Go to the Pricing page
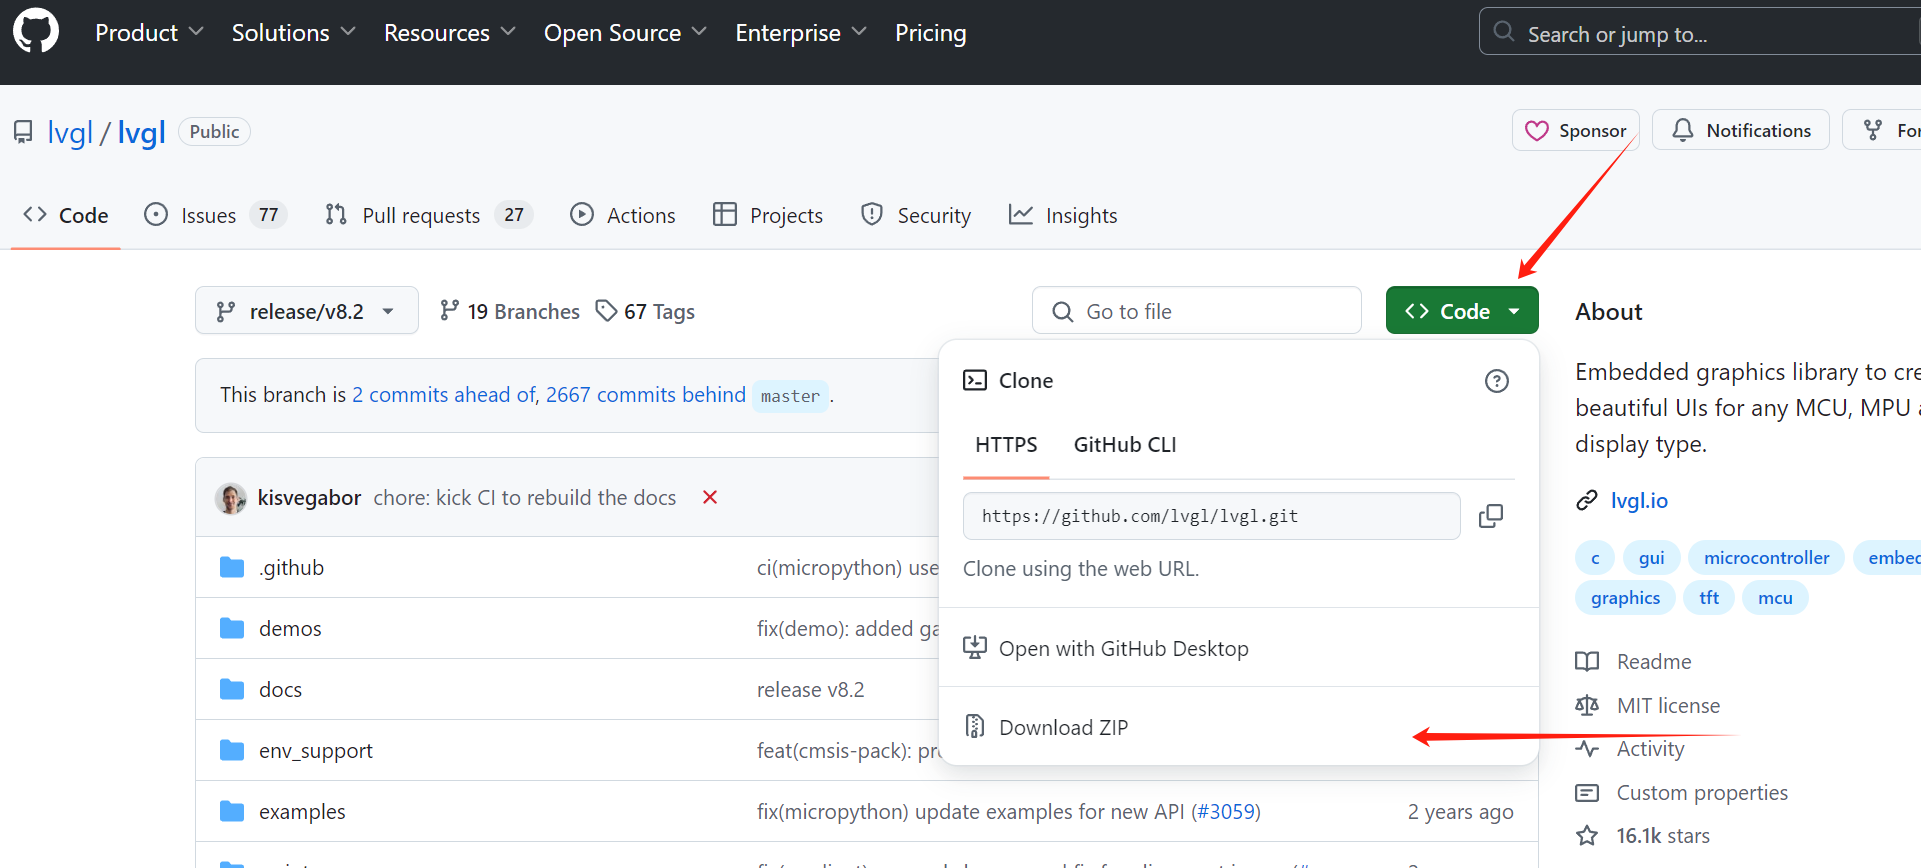Screen dimensions: 1921x868 coord(930,33)
